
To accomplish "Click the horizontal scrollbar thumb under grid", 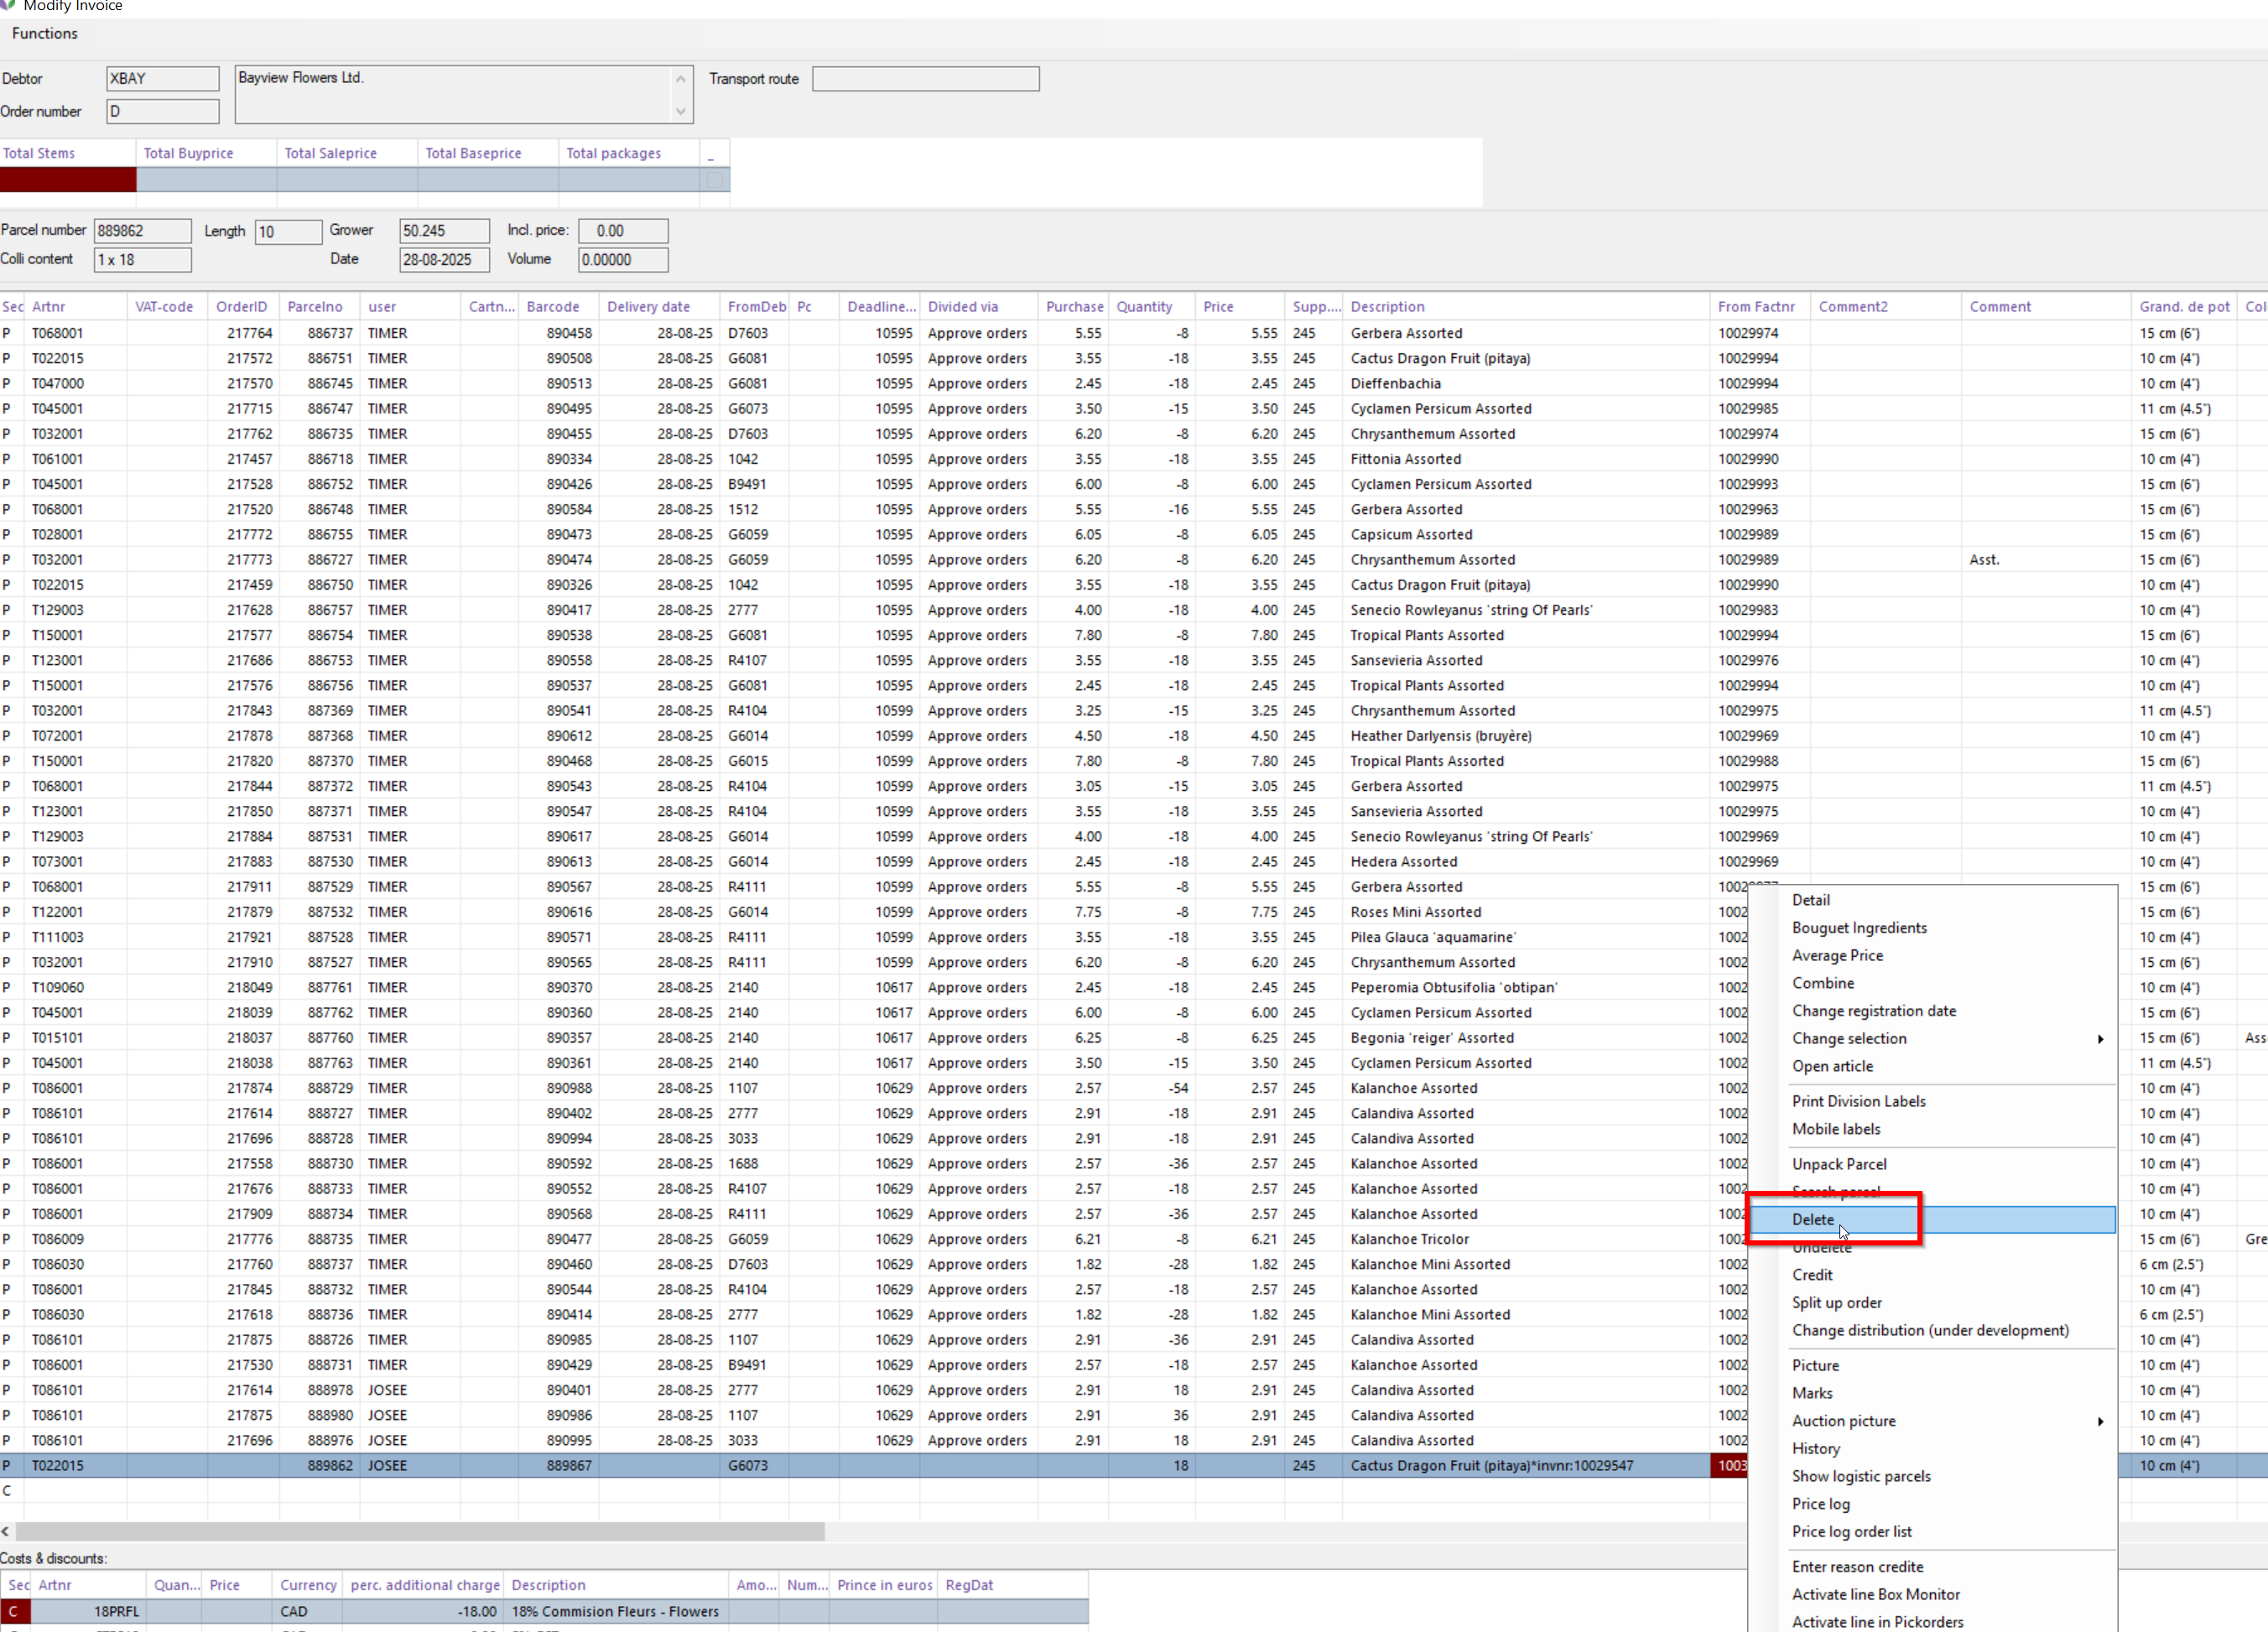I will (x=420, y=1531).
